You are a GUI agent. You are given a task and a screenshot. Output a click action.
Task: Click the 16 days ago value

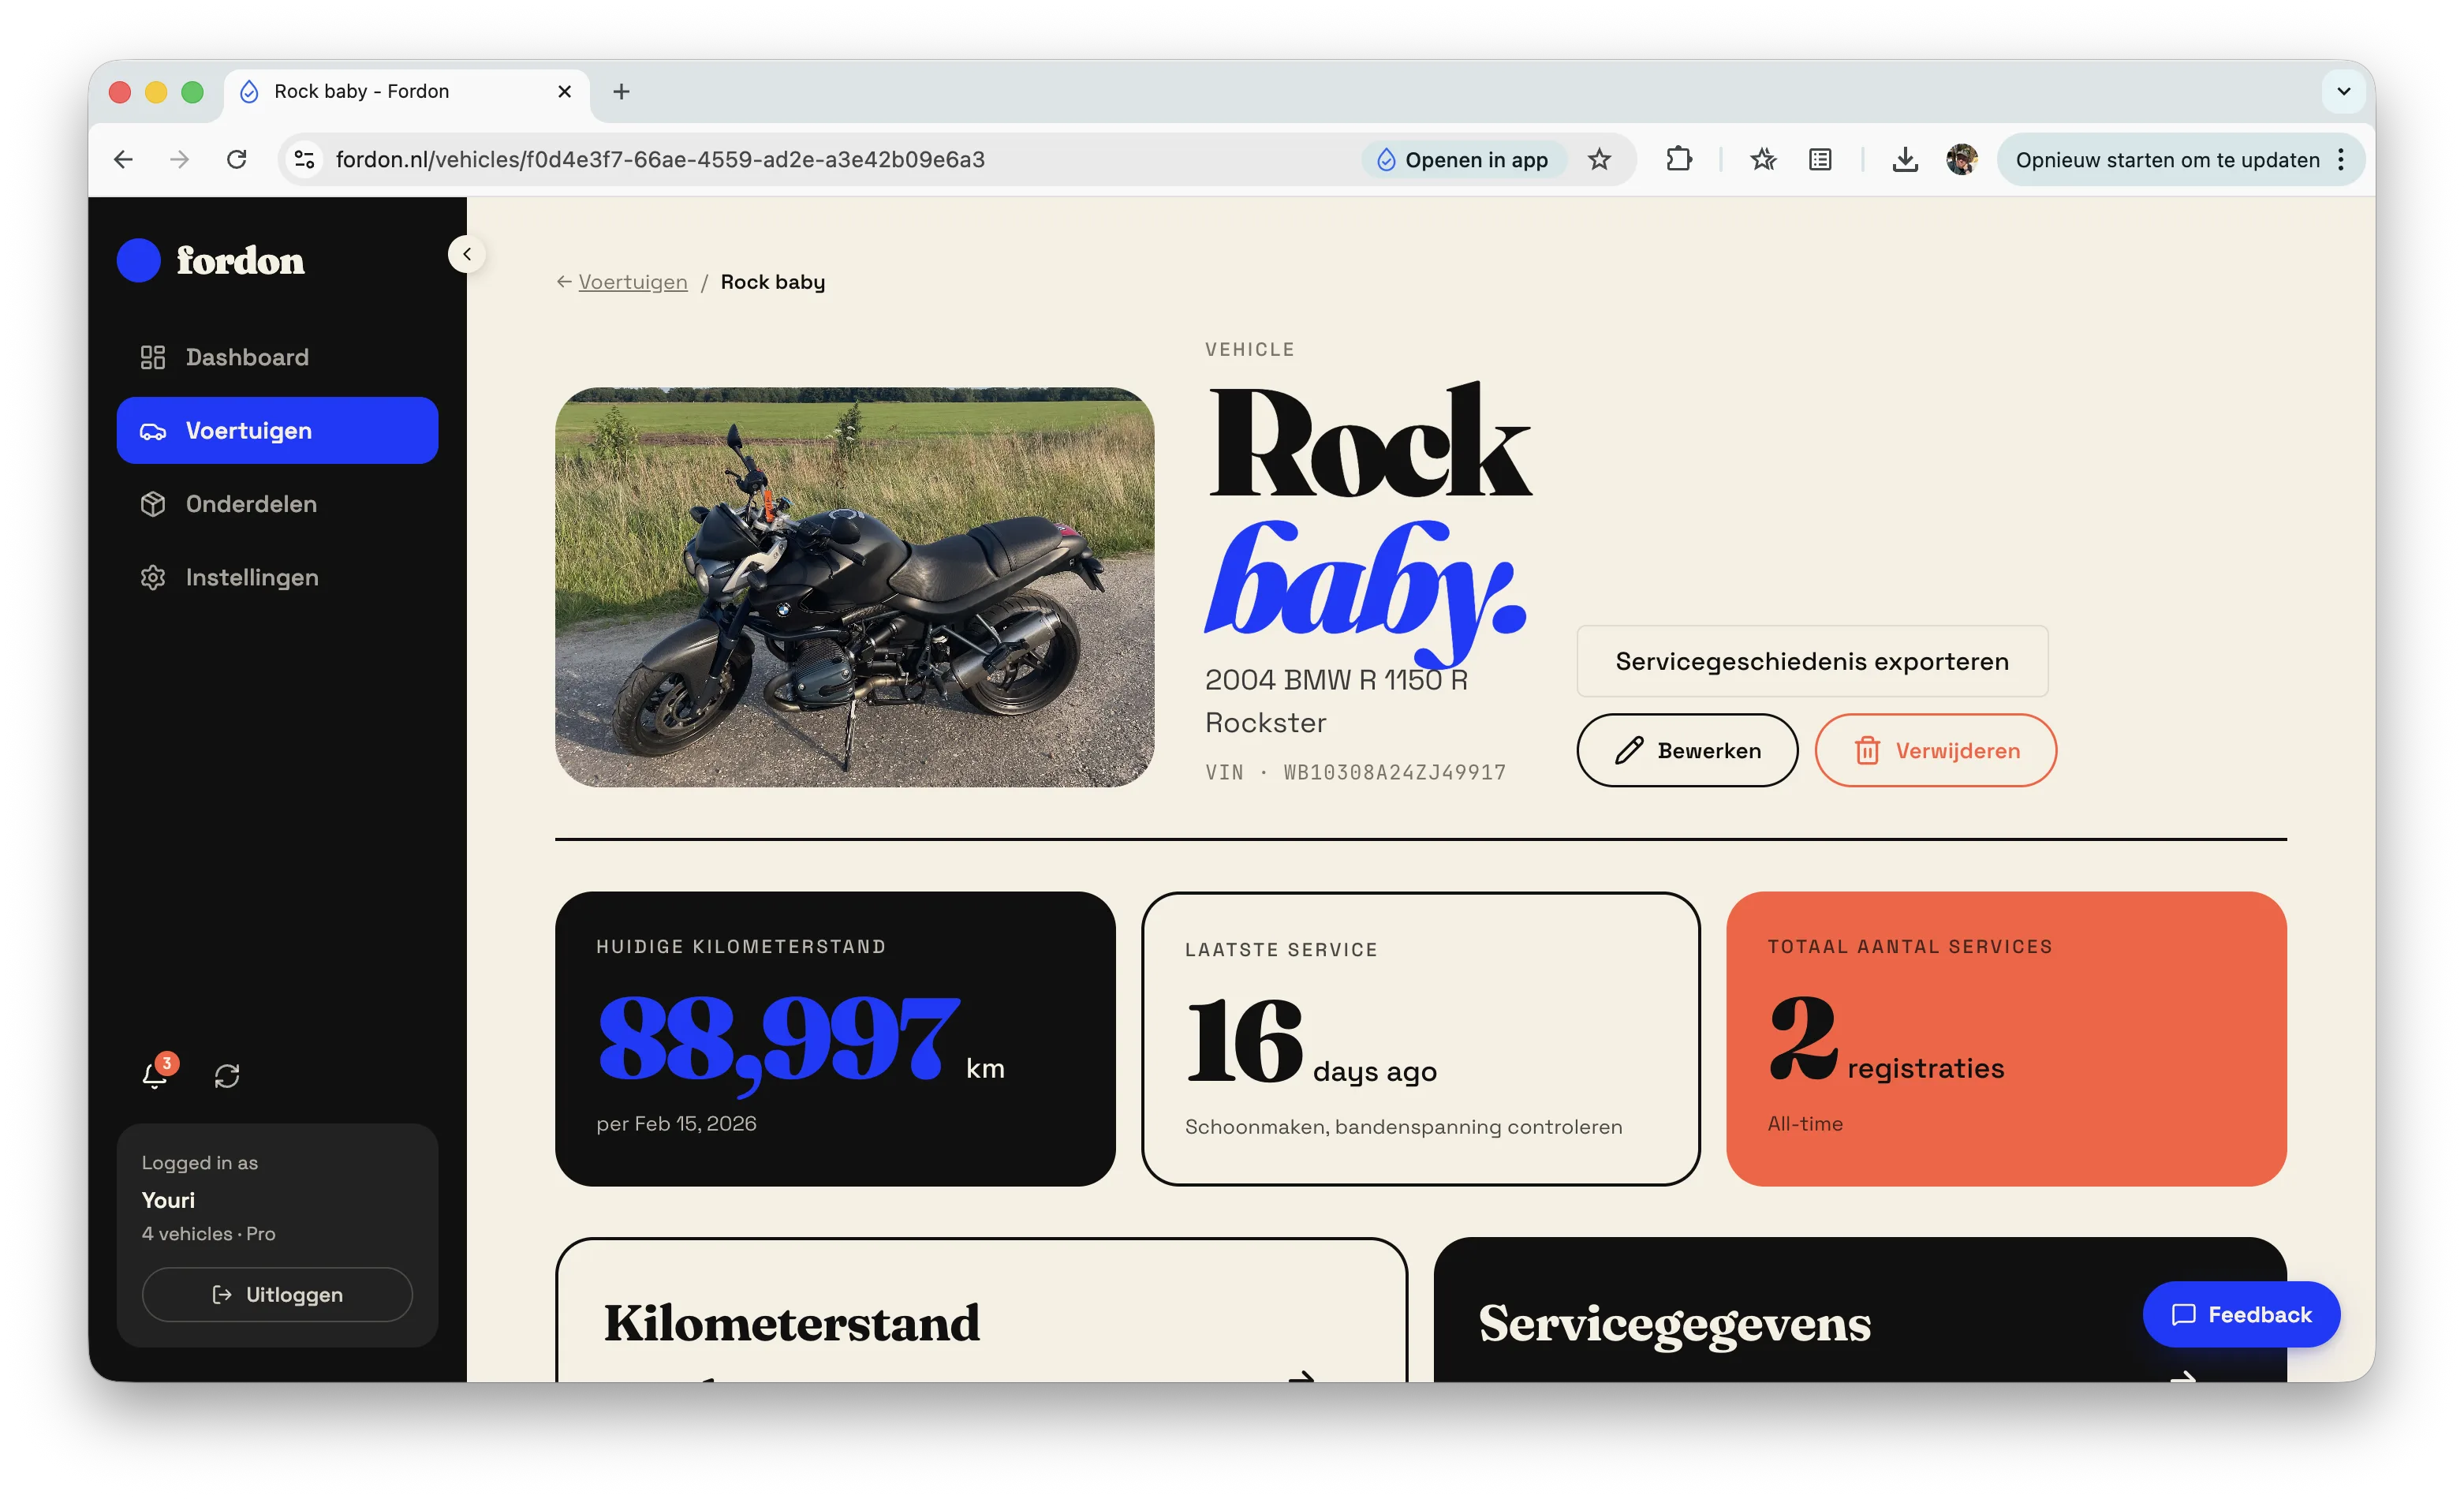tap(1311, 1040)
